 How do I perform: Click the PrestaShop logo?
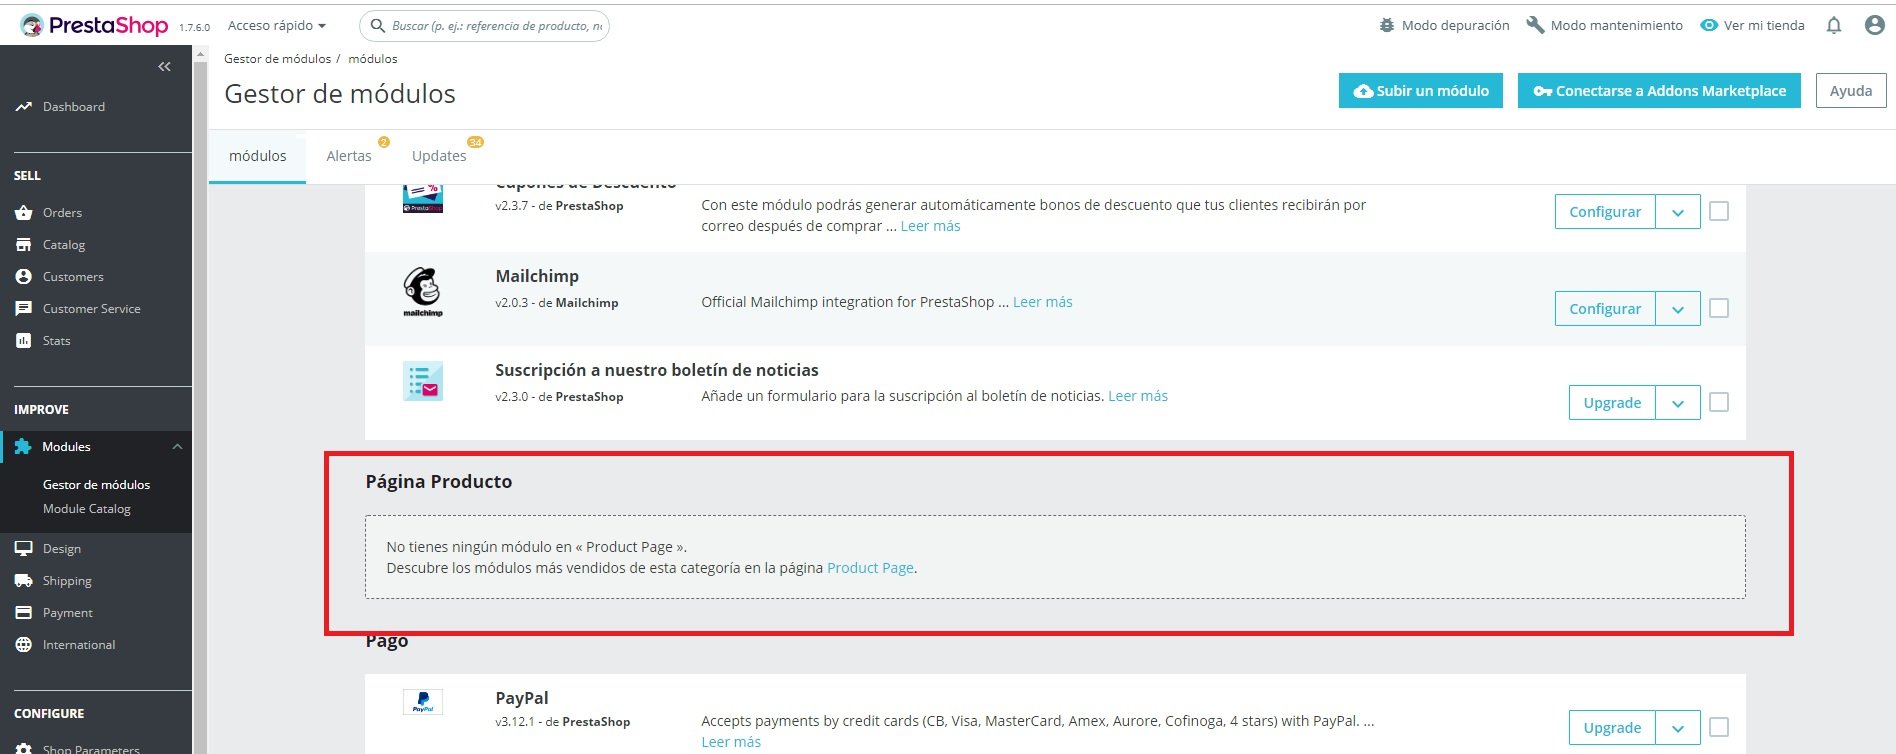[94, 25]
